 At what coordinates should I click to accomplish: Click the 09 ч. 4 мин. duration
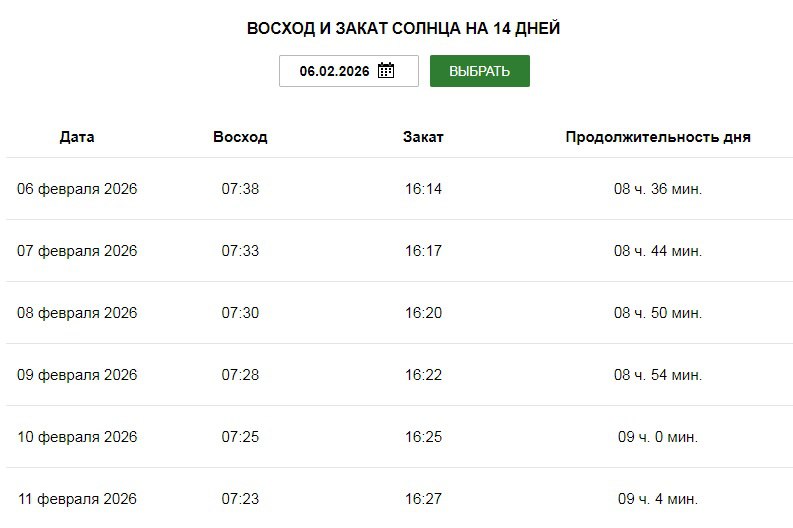pos(657,499)
